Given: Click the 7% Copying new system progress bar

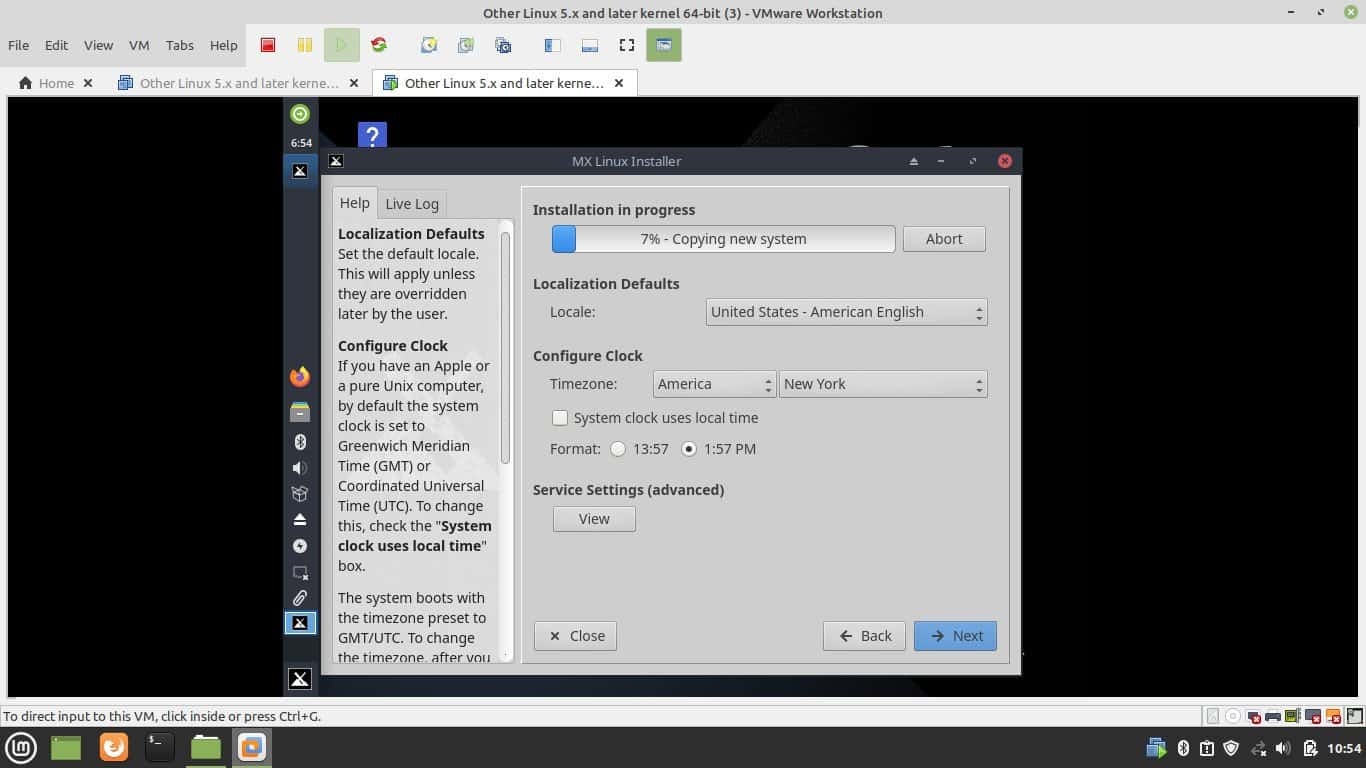Looking at the screenshot, I should [x=723, y=239].
